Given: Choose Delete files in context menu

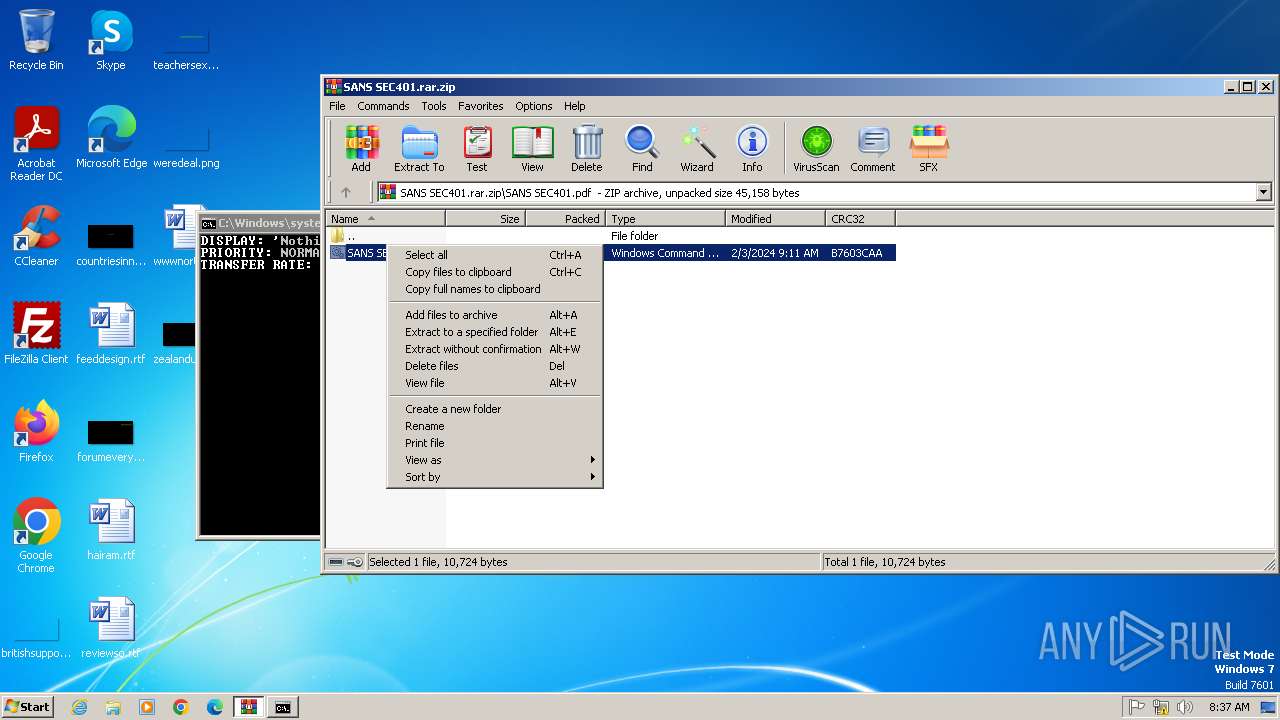Looking at the screenshot, I should coord(495,366).
